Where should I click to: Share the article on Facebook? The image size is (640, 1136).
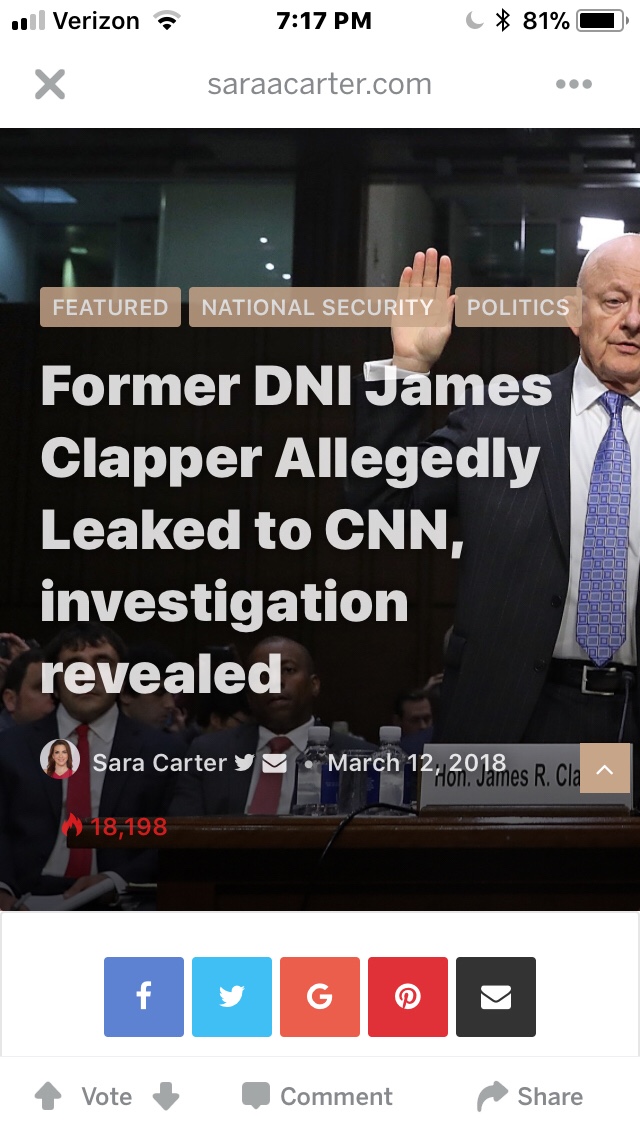(x=144, y=997)
